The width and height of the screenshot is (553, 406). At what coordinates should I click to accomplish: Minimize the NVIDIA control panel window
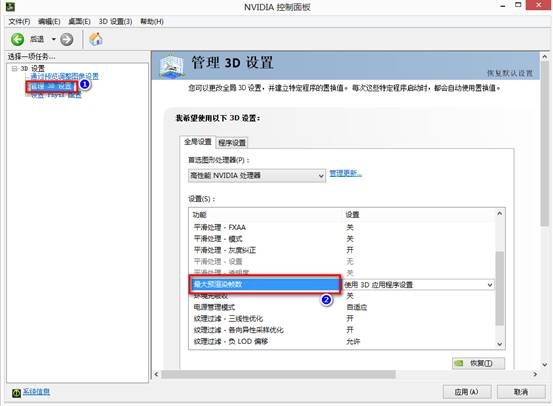point(503,6)
